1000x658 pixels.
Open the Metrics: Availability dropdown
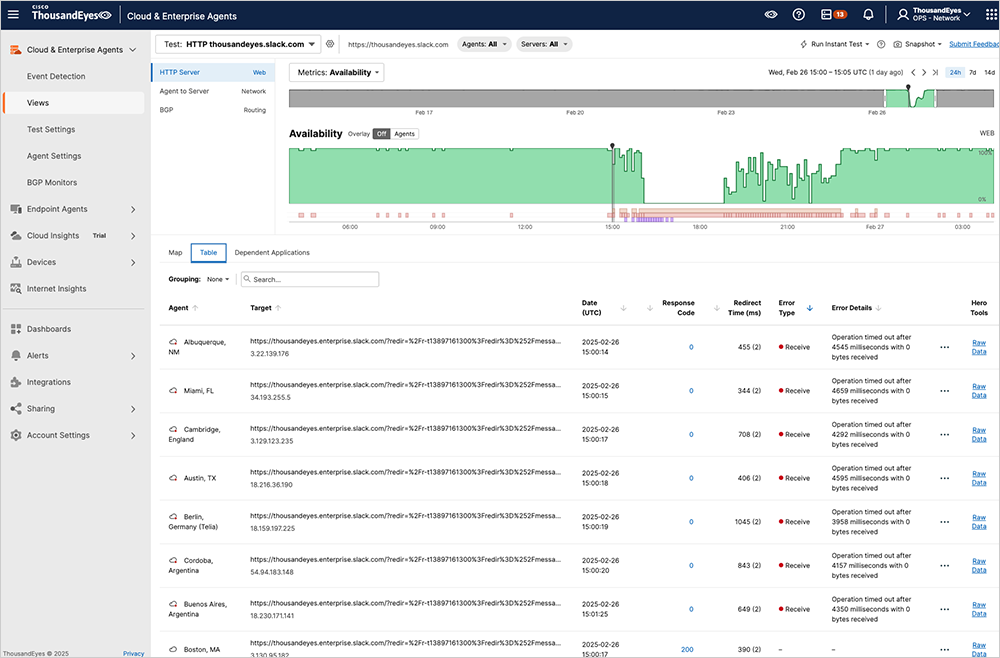[337, 73]
